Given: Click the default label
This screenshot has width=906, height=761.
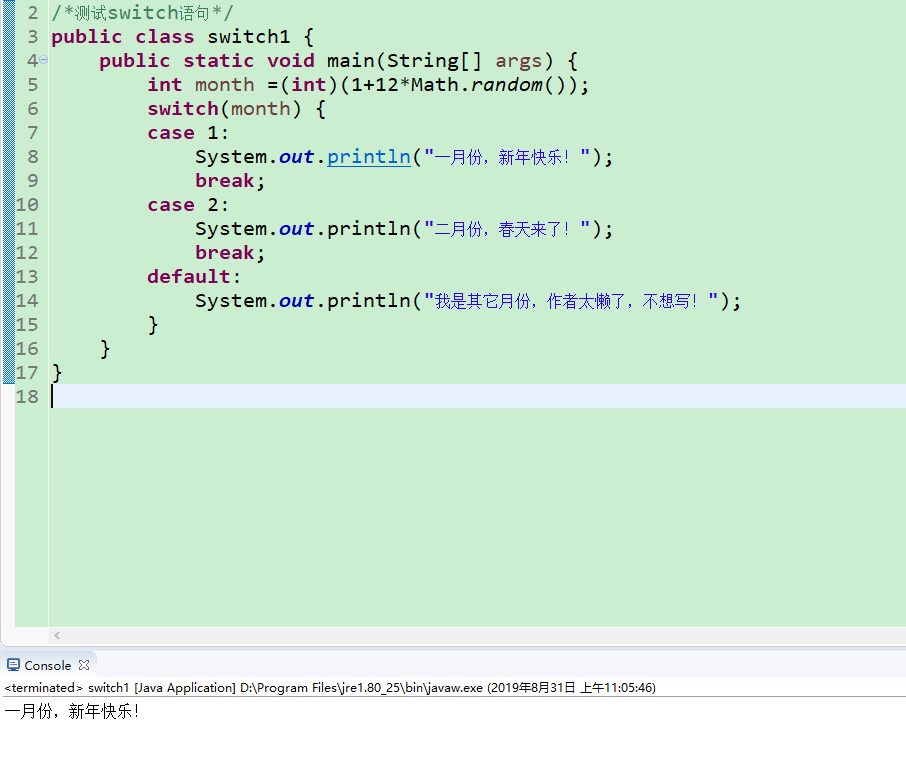Looking at the screenshot, I should (x=194, y=277).
